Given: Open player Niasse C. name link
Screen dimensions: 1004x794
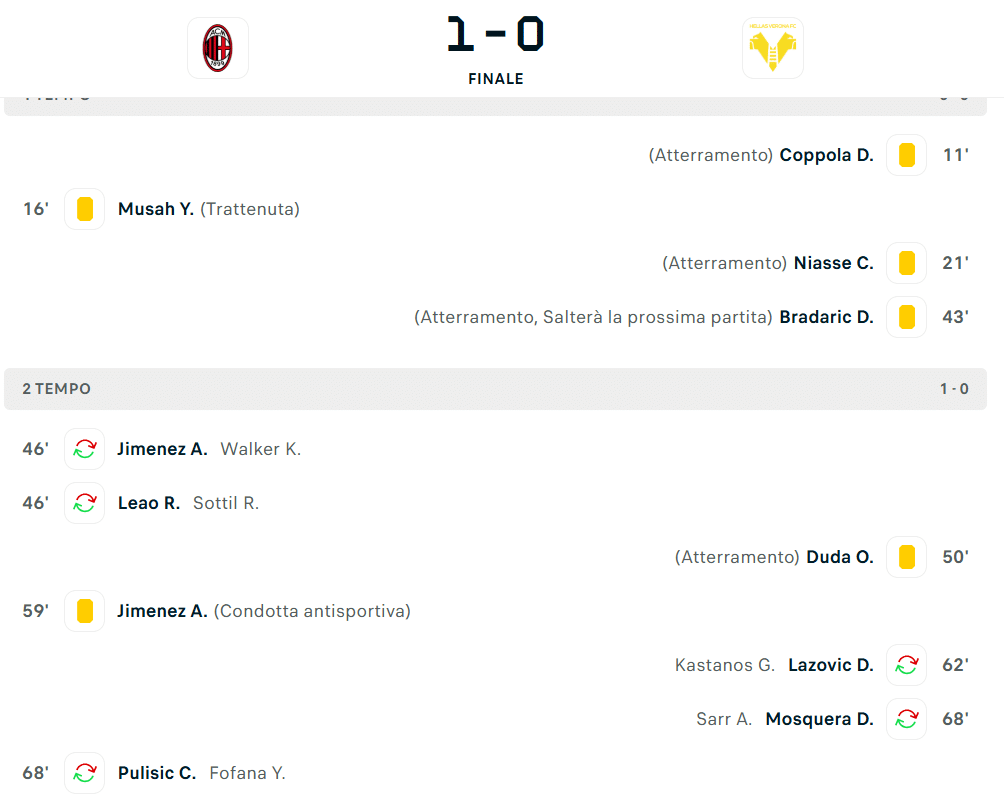Looking at the screenshot, I should [833, 263].
